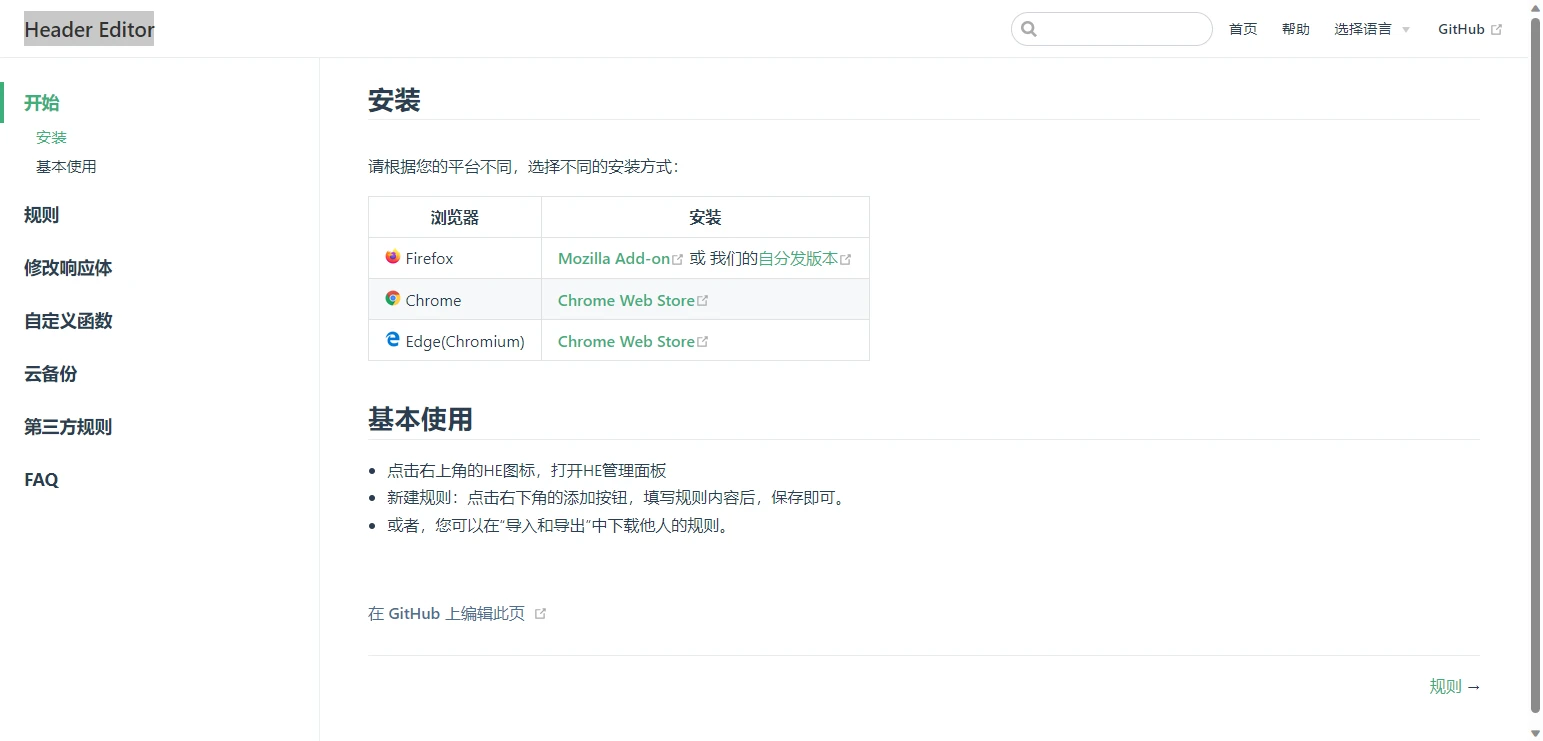
Task: Open 自定义函数 section in sidebar
Action: tap(68, 321)
